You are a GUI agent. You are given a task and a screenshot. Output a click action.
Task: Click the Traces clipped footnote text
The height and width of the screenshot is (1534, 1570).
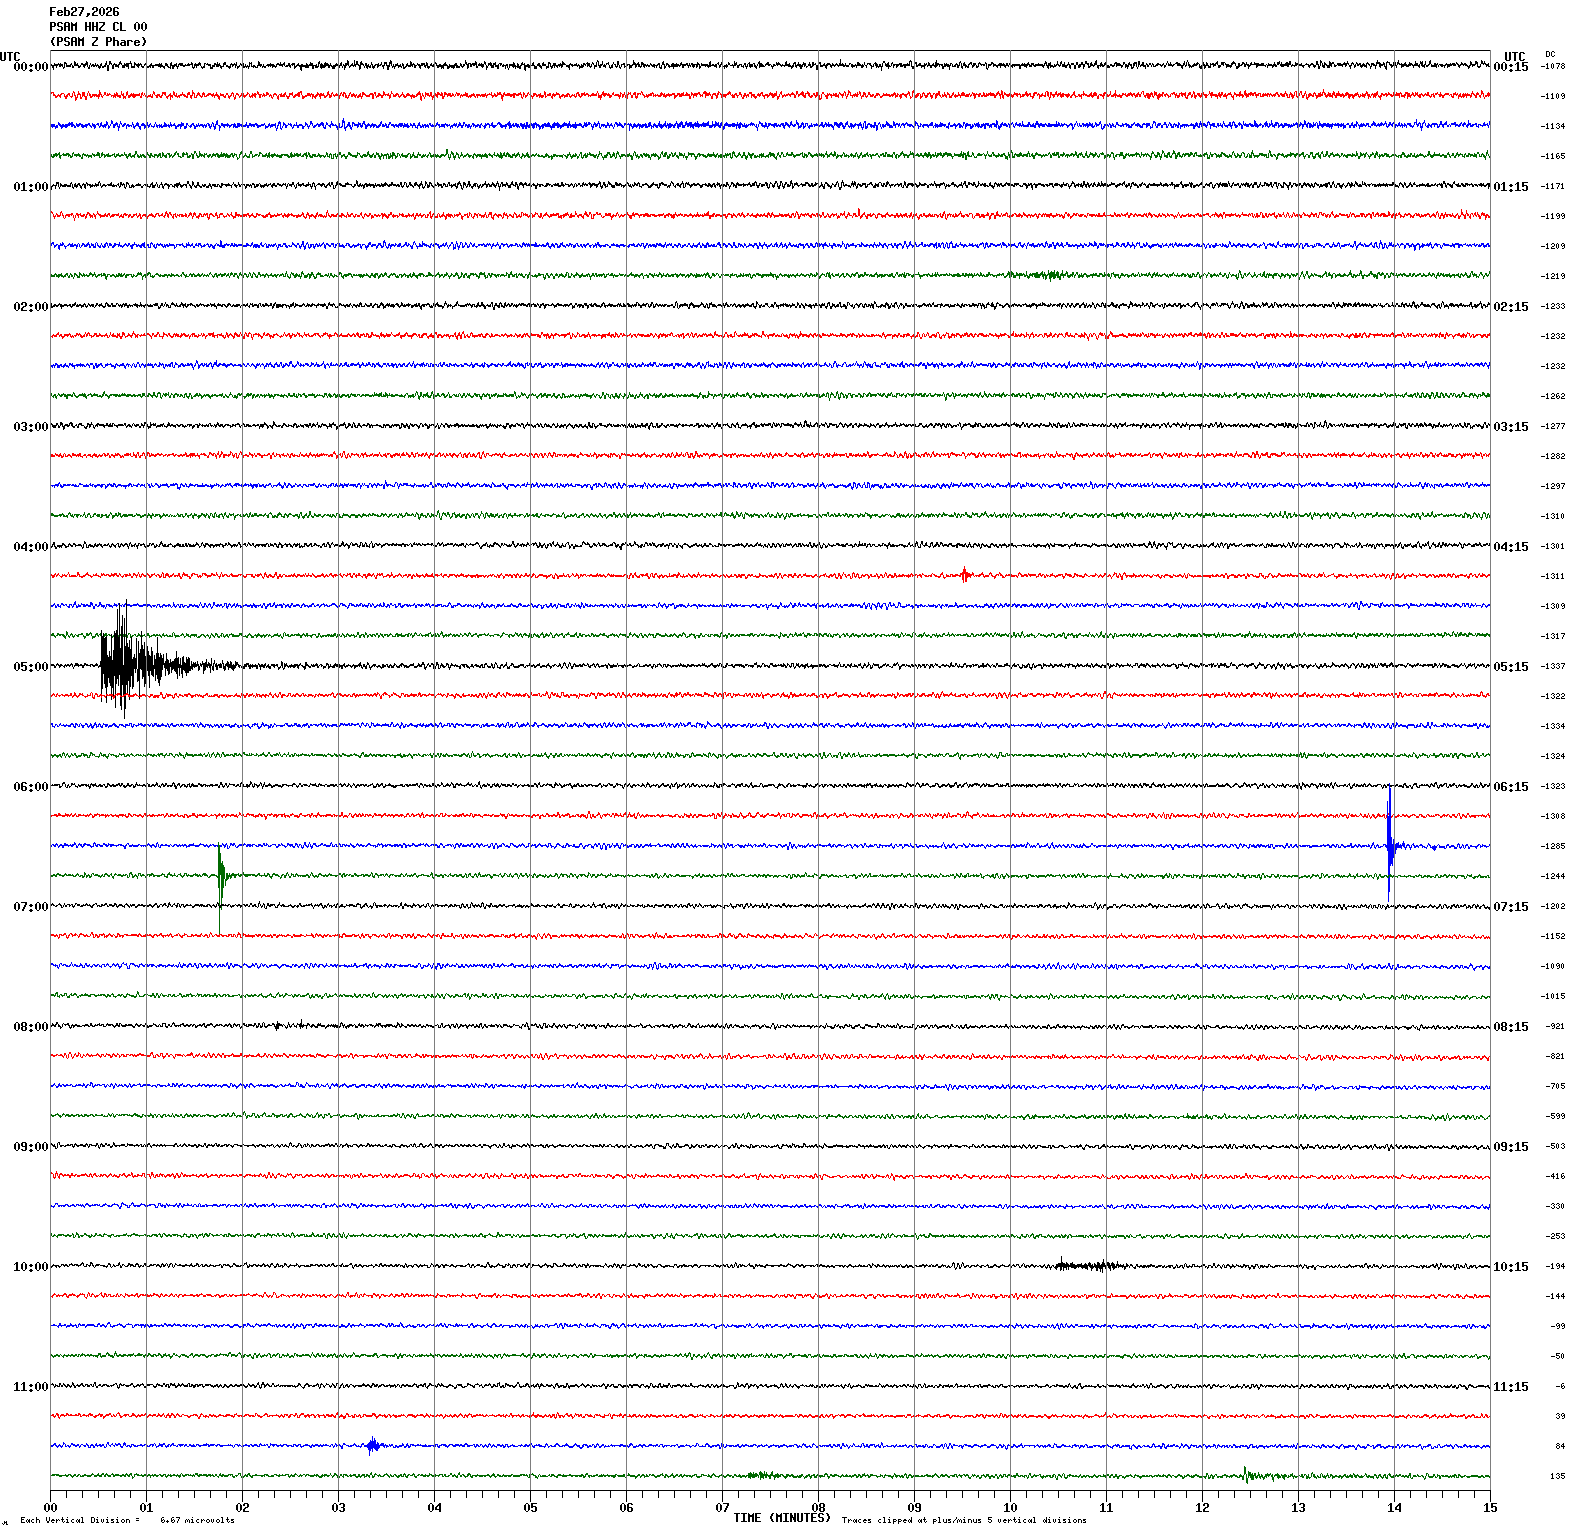coord(963,1520)
